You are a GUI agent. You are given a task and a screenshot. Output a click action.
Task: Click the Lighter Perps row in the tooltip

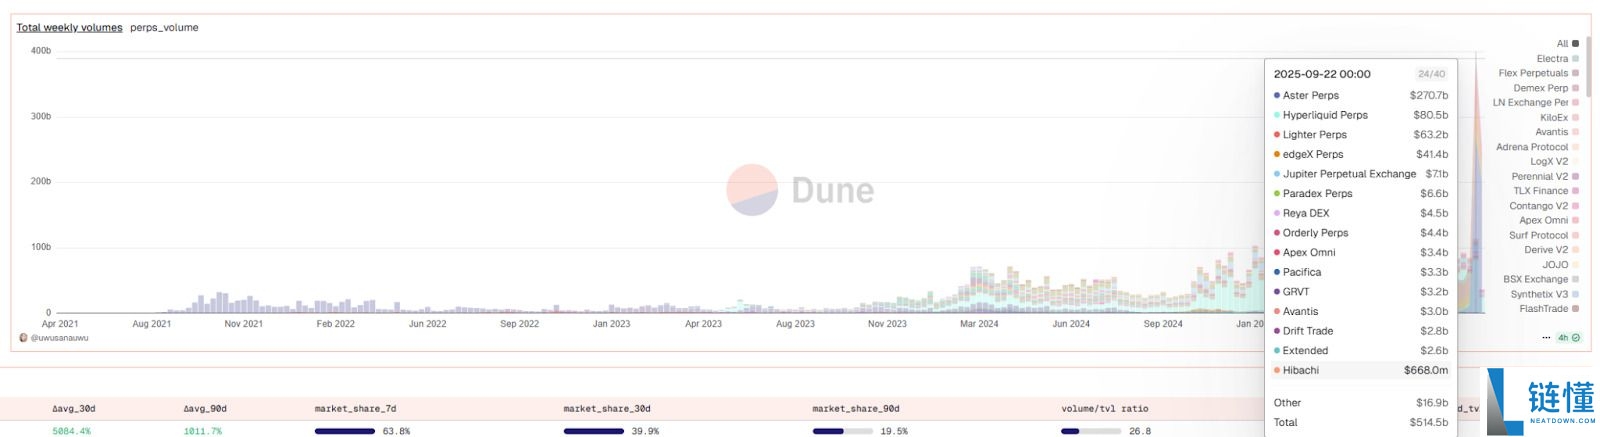point(1361,135)
